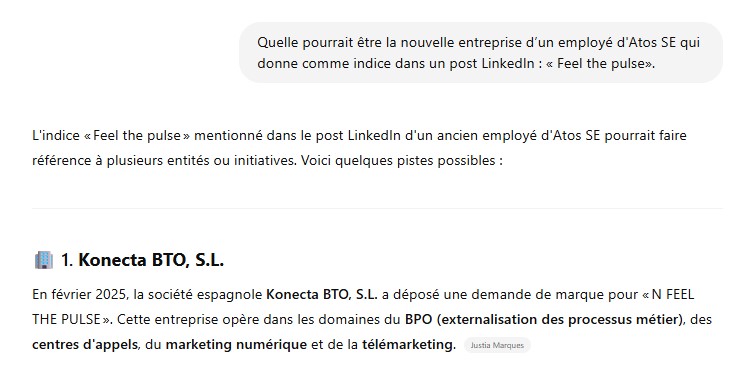This screenshot has height=375, width=739.
Task: Click the heading "1. Konecta BTO, S.L."
Action: (142, 260)
